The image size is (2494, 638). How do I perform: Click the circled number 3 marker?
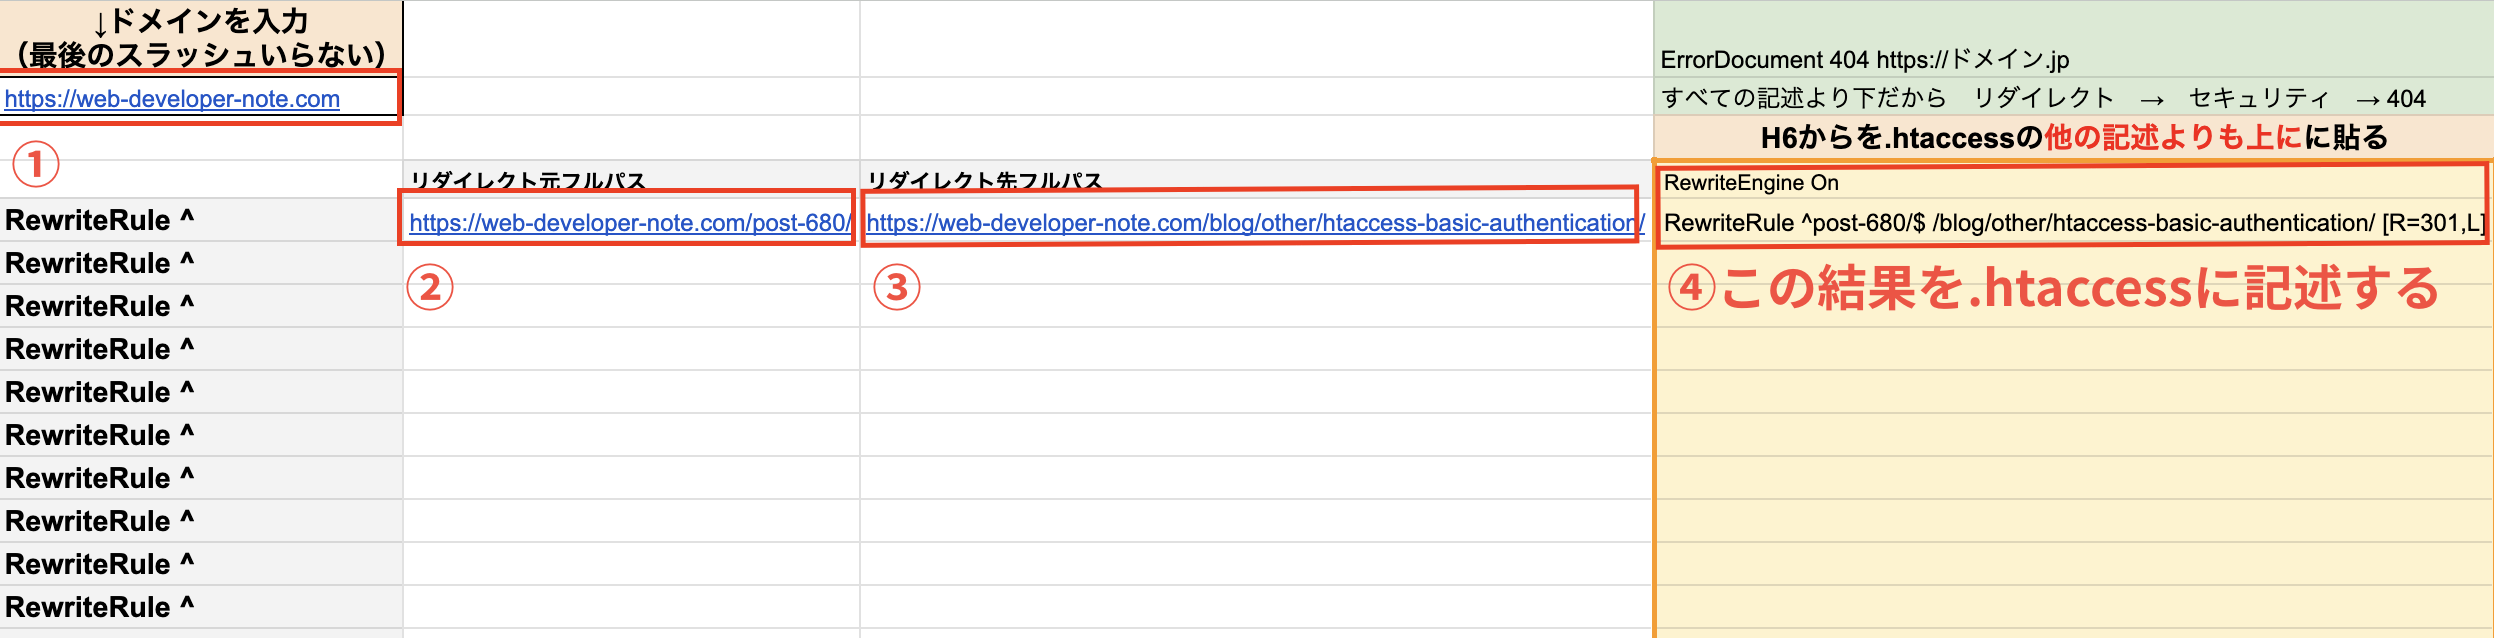pyautogui.click(x=896, y=288)
